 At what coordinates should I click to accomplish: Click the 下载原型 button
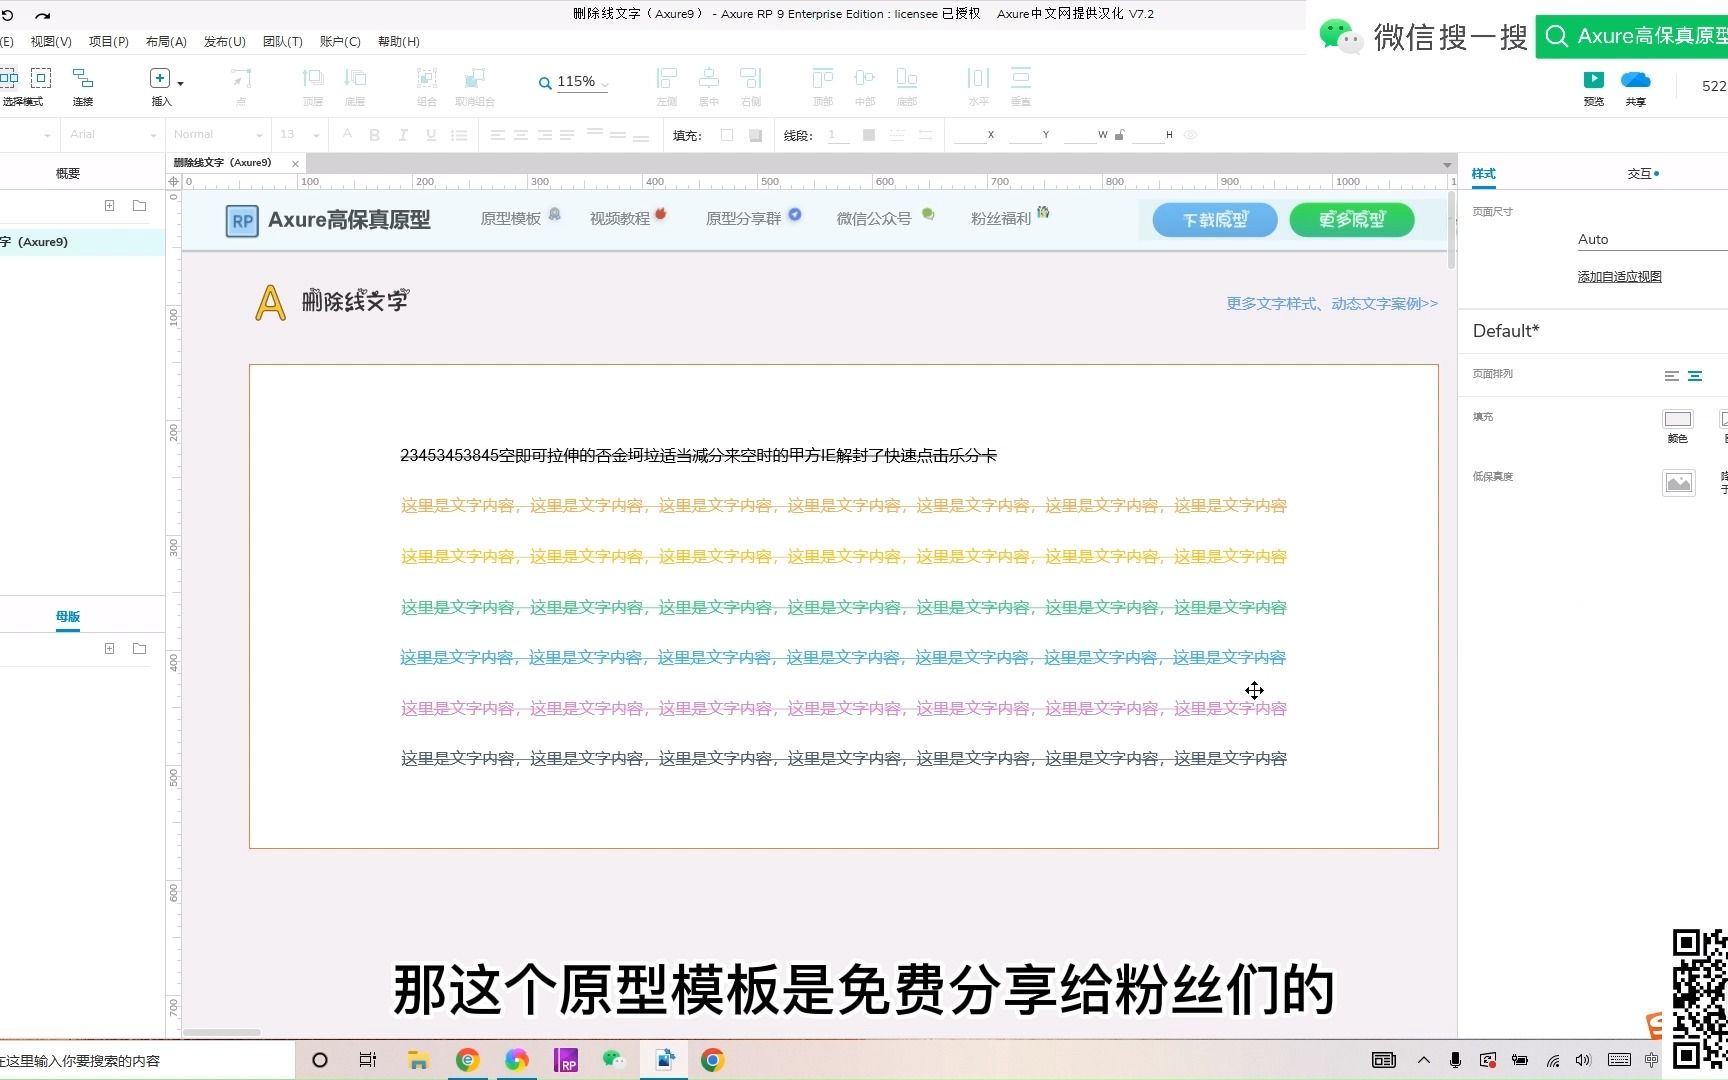click(x=1214, y=219)
